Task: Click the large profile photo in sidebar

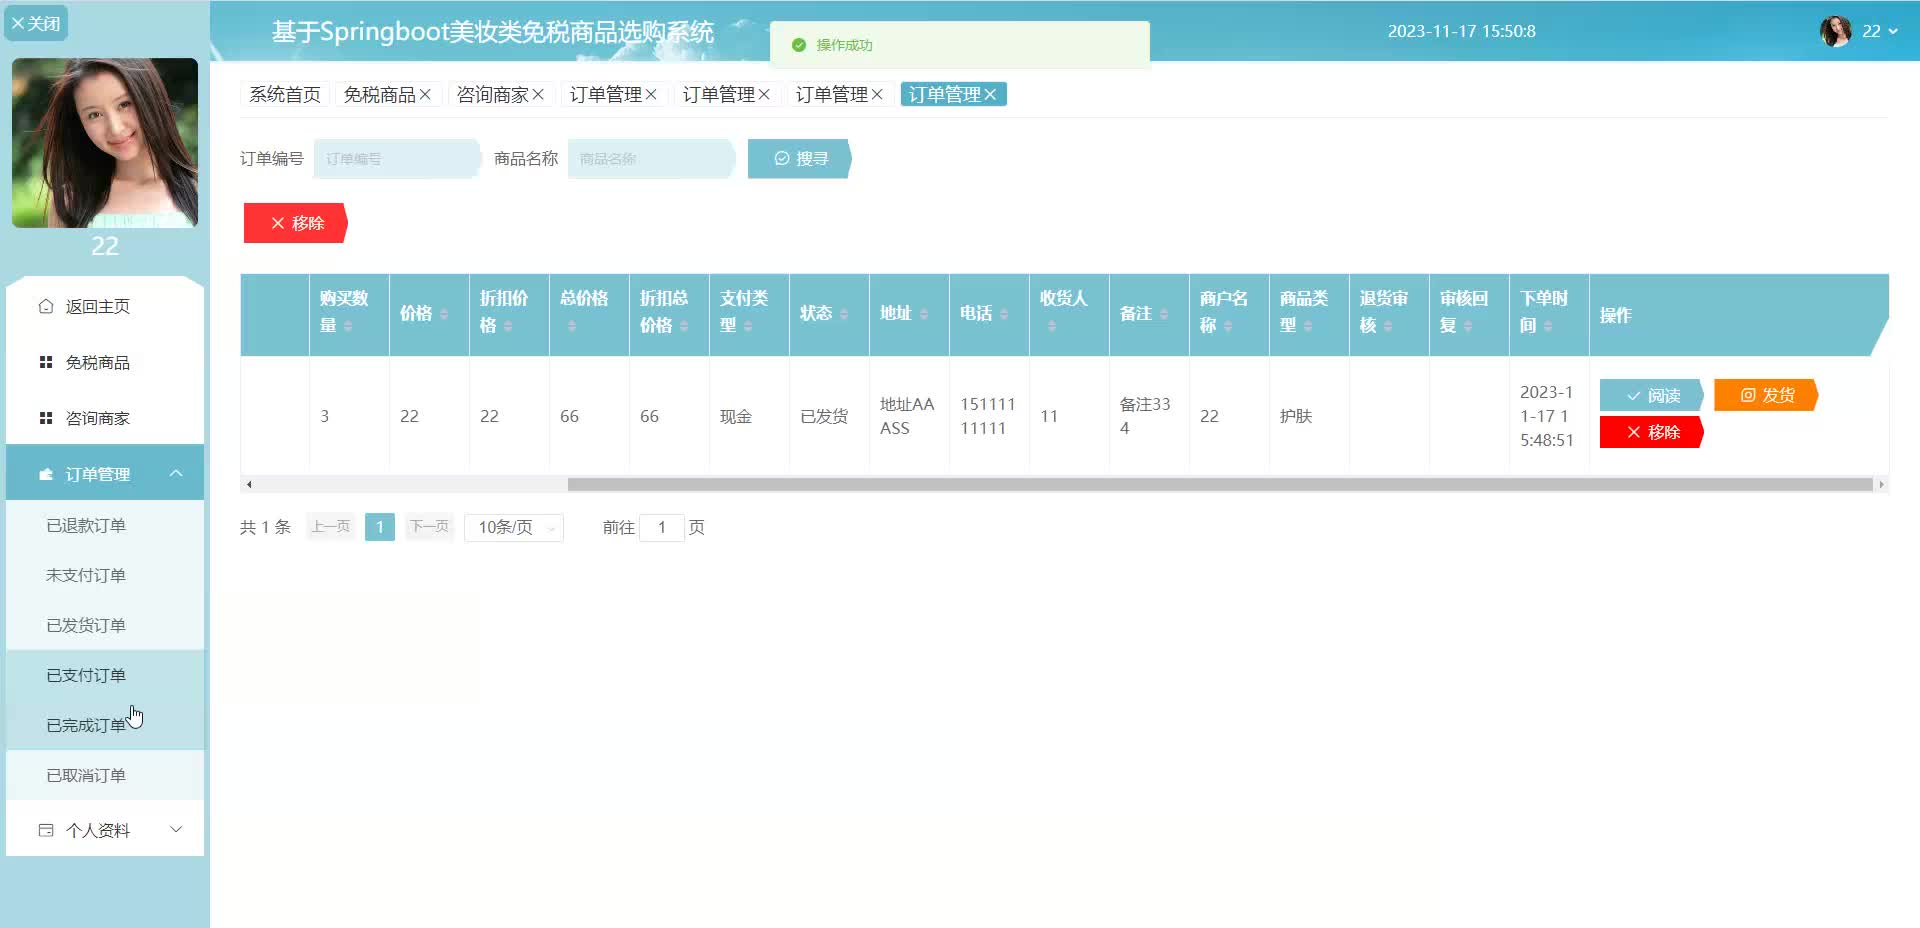Action: tap(105, 143)
